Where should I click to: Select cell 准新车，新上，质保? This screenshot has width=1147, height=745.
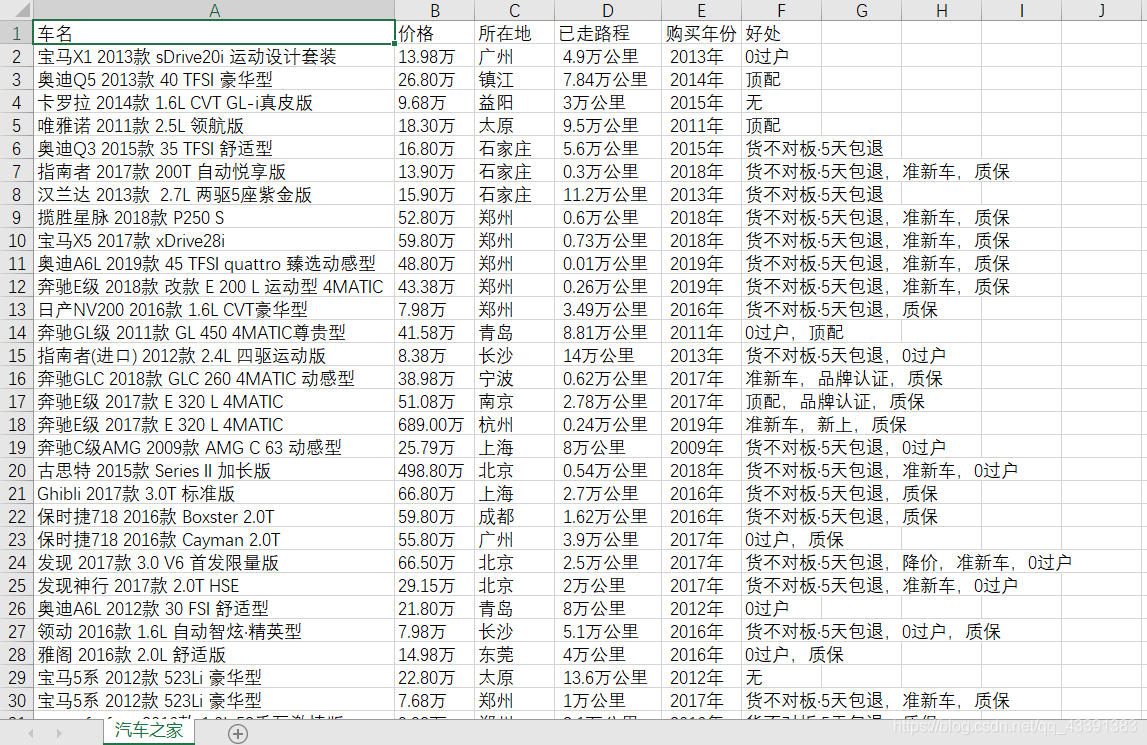pos(826,424)
